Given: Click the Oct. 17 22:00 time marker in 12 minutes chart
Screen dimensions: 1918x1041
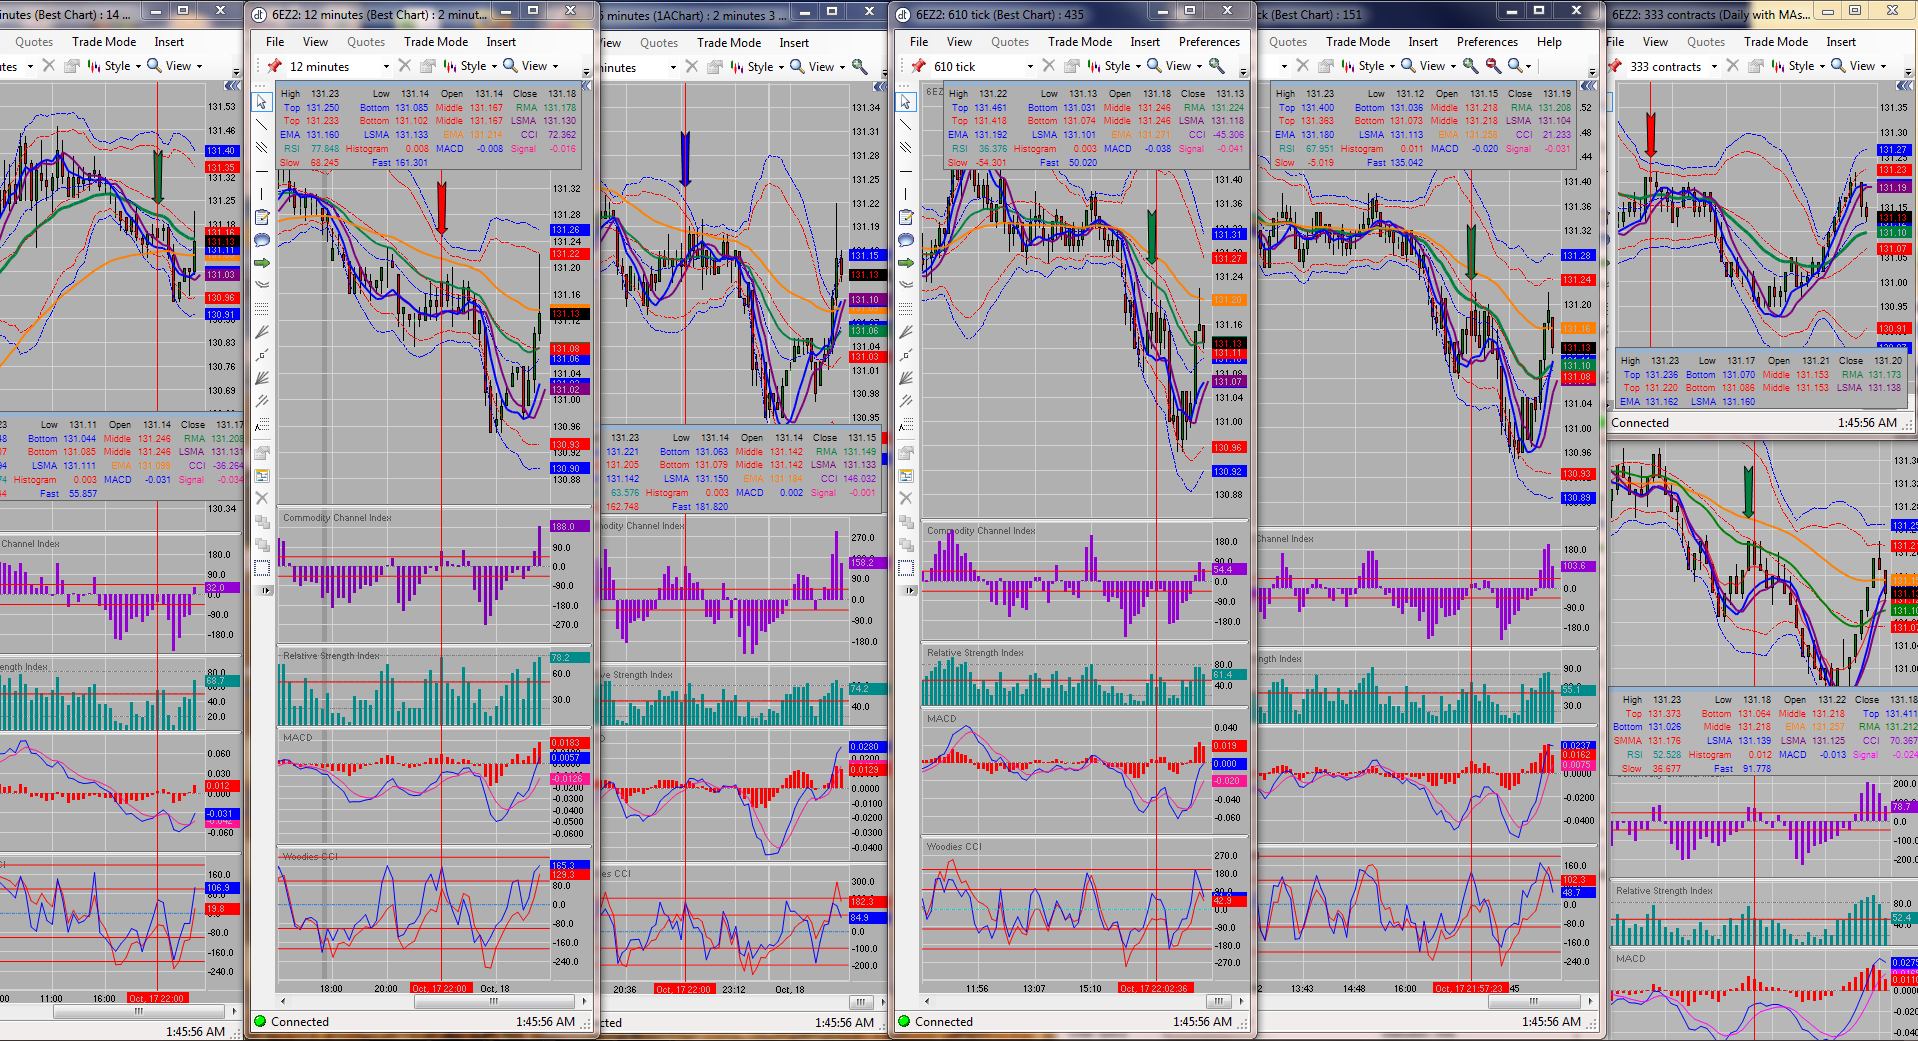Looking at the screenshot, I should [x=440, y=988].
